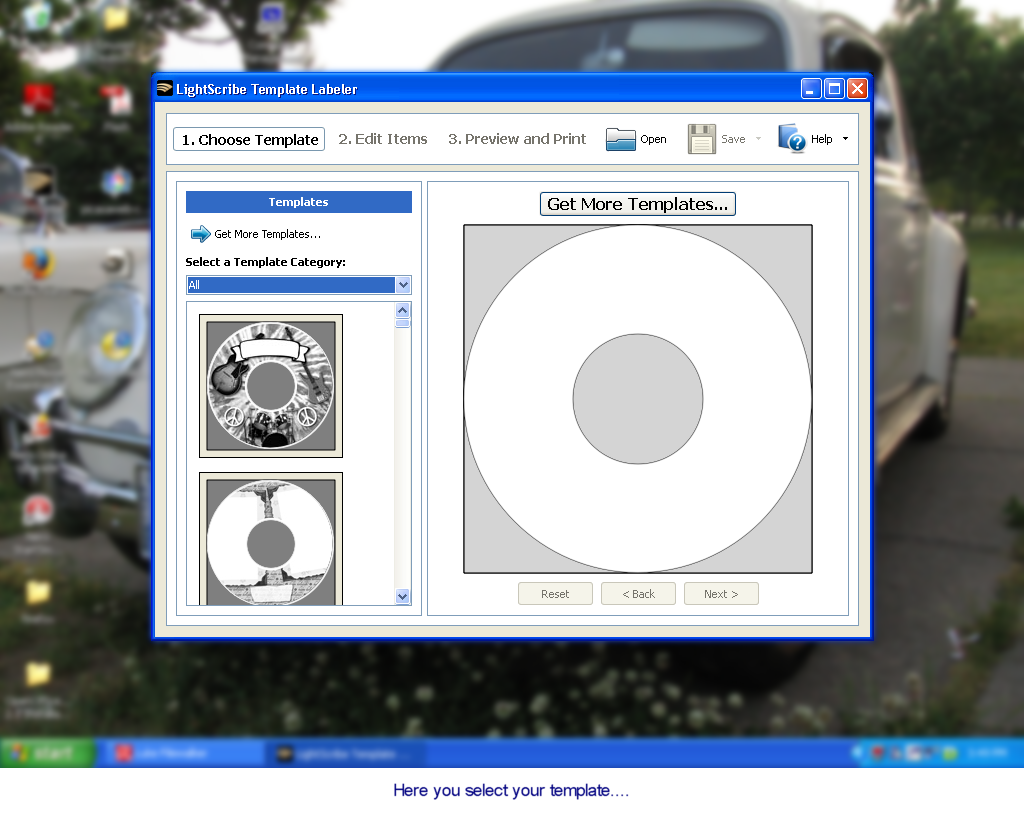
Task: Click the Reset button
Action: [x=555, y=594]
